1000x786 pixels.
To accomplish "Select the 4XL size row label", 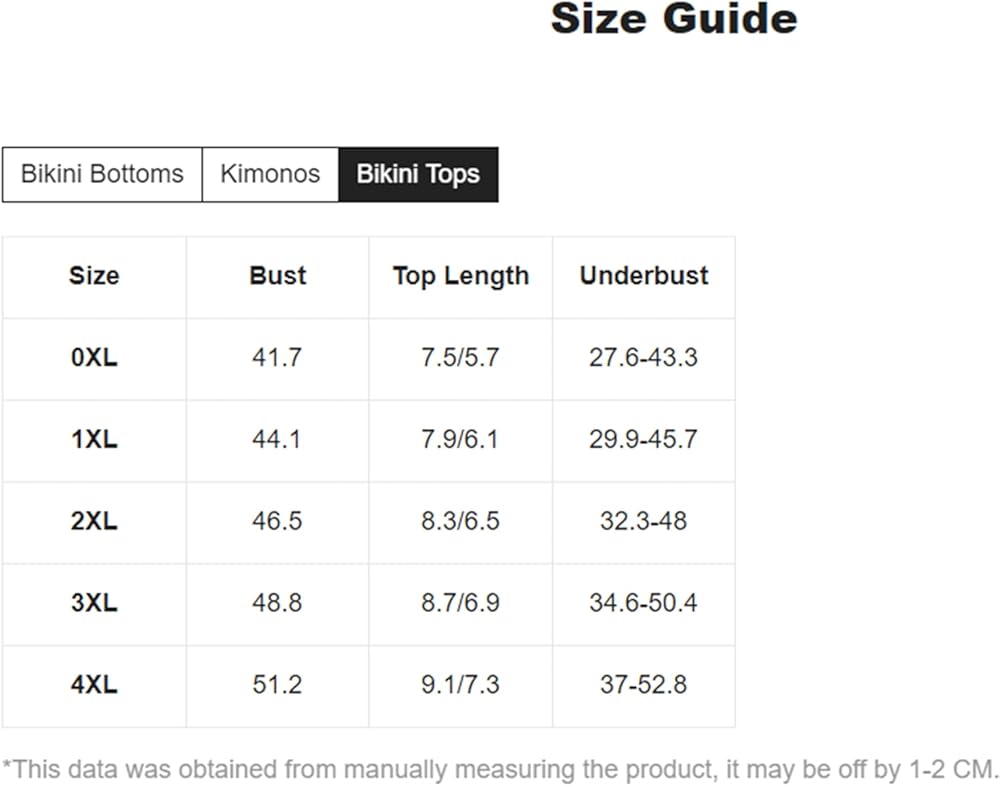I will 94,686.
